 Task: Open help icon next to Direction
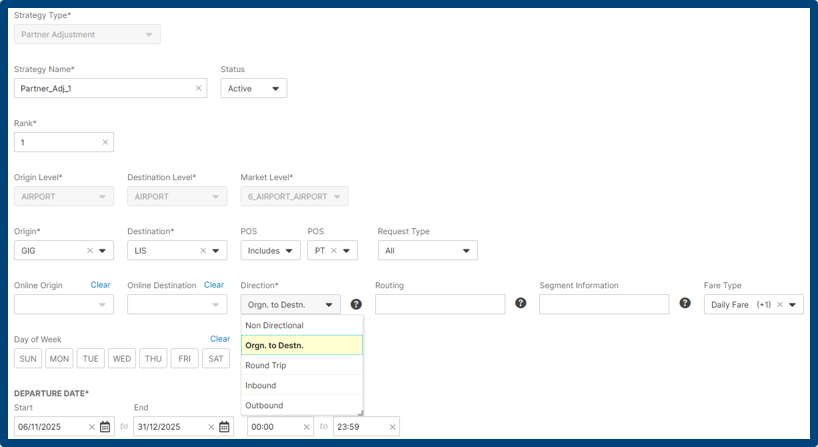tap(356, 305)
